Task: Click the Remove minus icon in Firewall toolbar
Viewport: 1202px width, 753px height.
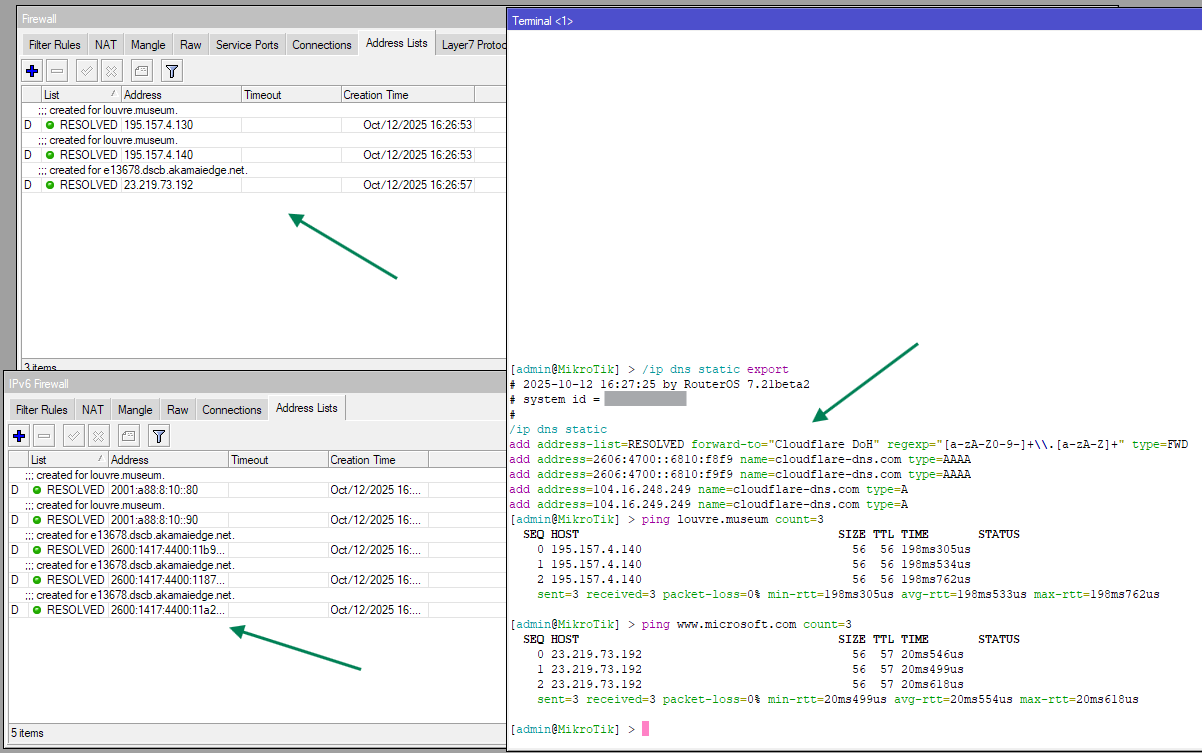Action: click(x=57, y=71)
